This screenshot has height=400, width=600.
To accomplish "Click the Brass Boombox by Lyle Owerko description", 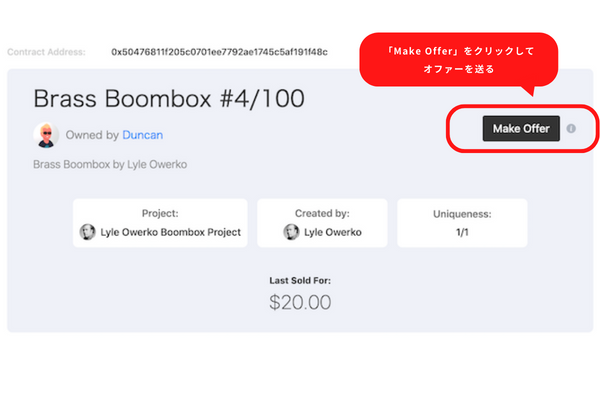I will coord(109,164).
